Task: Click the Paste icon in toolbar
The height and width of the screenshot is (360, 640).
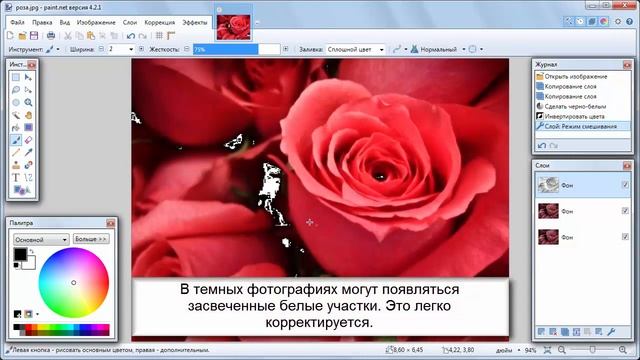Action: pyautogui.click(x=91, y=36)
